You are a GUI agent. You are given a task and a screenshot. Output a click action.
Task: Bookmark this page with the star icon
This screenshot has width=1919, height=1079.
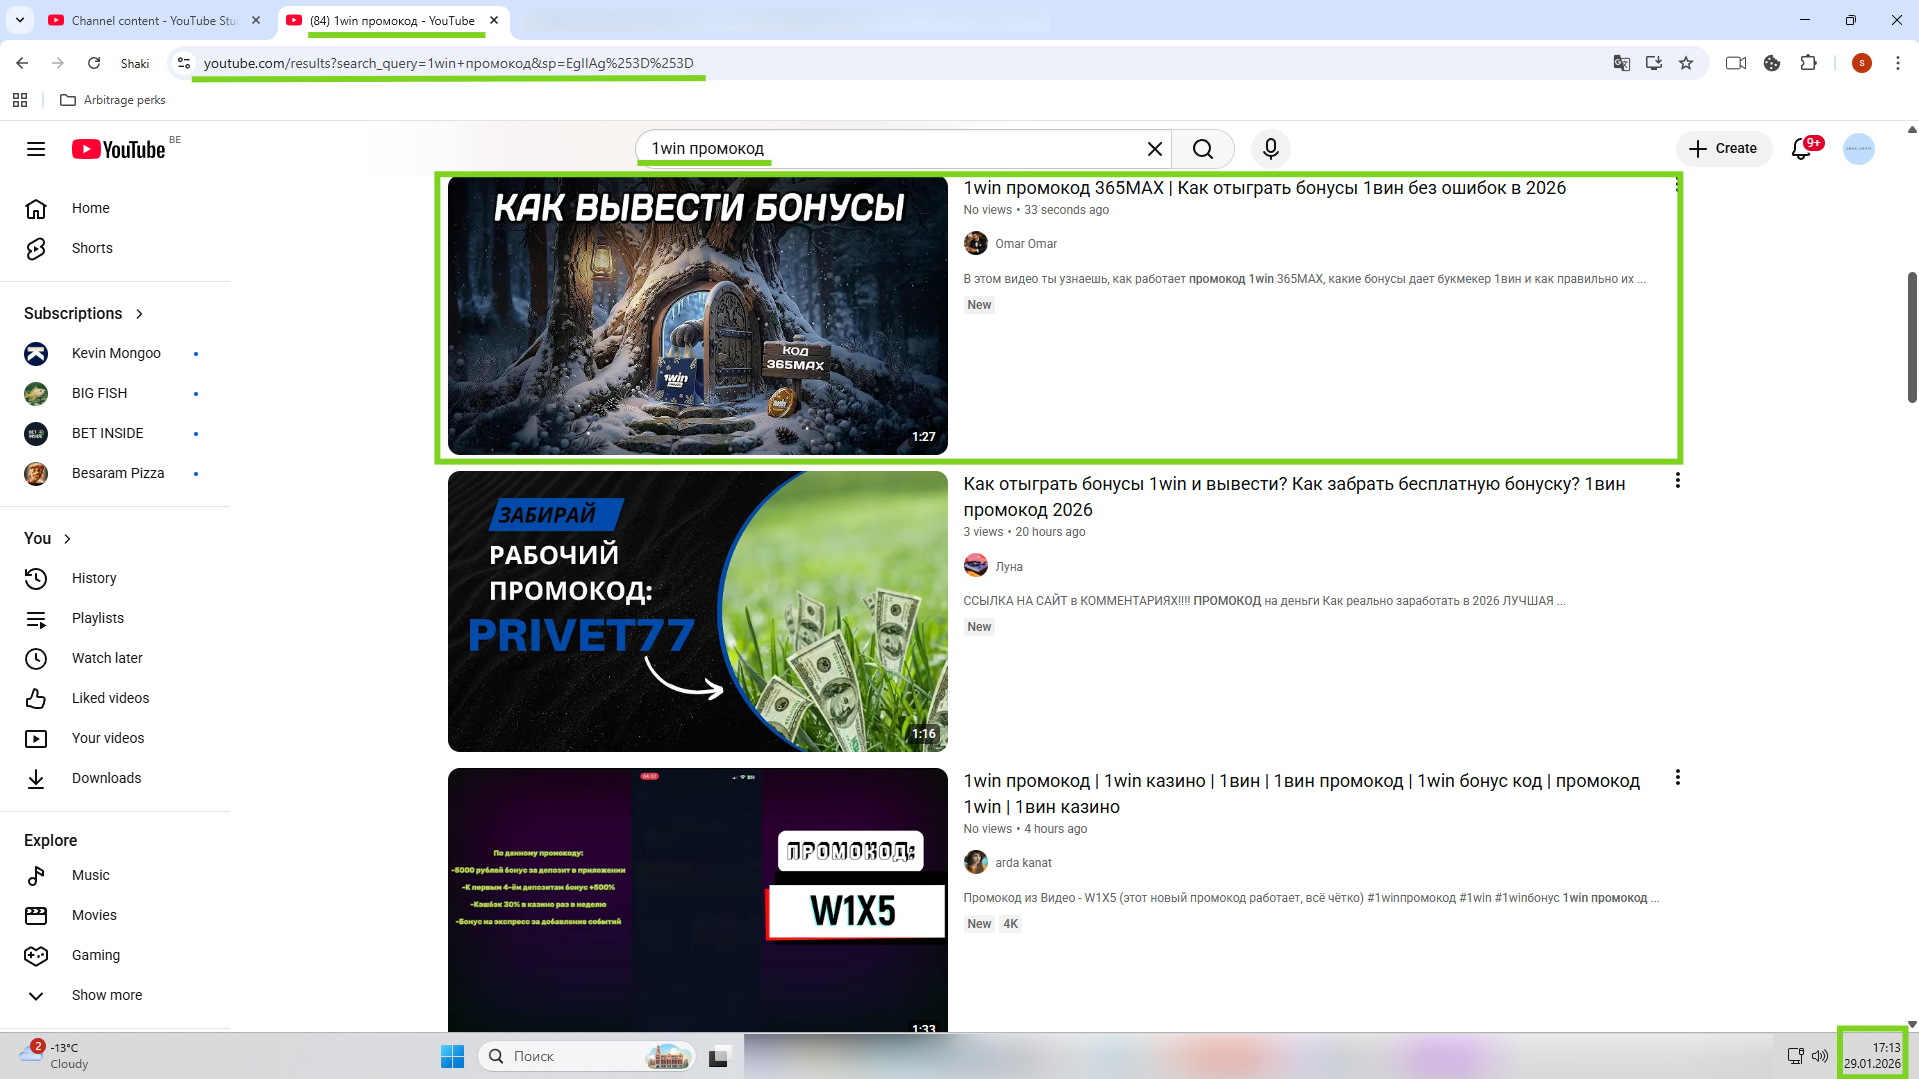pos(1686,63)
